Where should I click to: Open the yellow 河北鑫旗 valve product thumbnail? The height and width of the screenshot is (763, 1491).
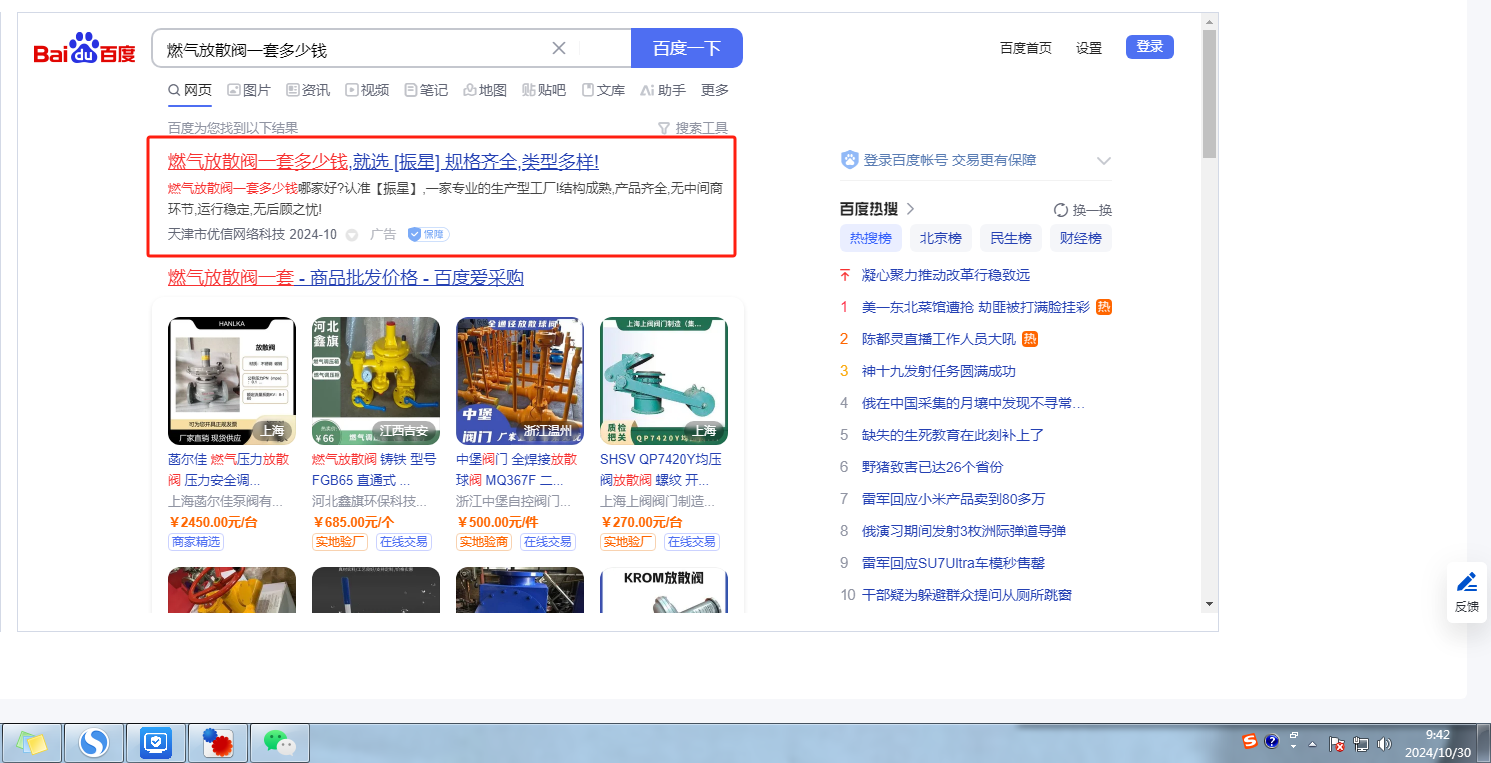point(375,380)
